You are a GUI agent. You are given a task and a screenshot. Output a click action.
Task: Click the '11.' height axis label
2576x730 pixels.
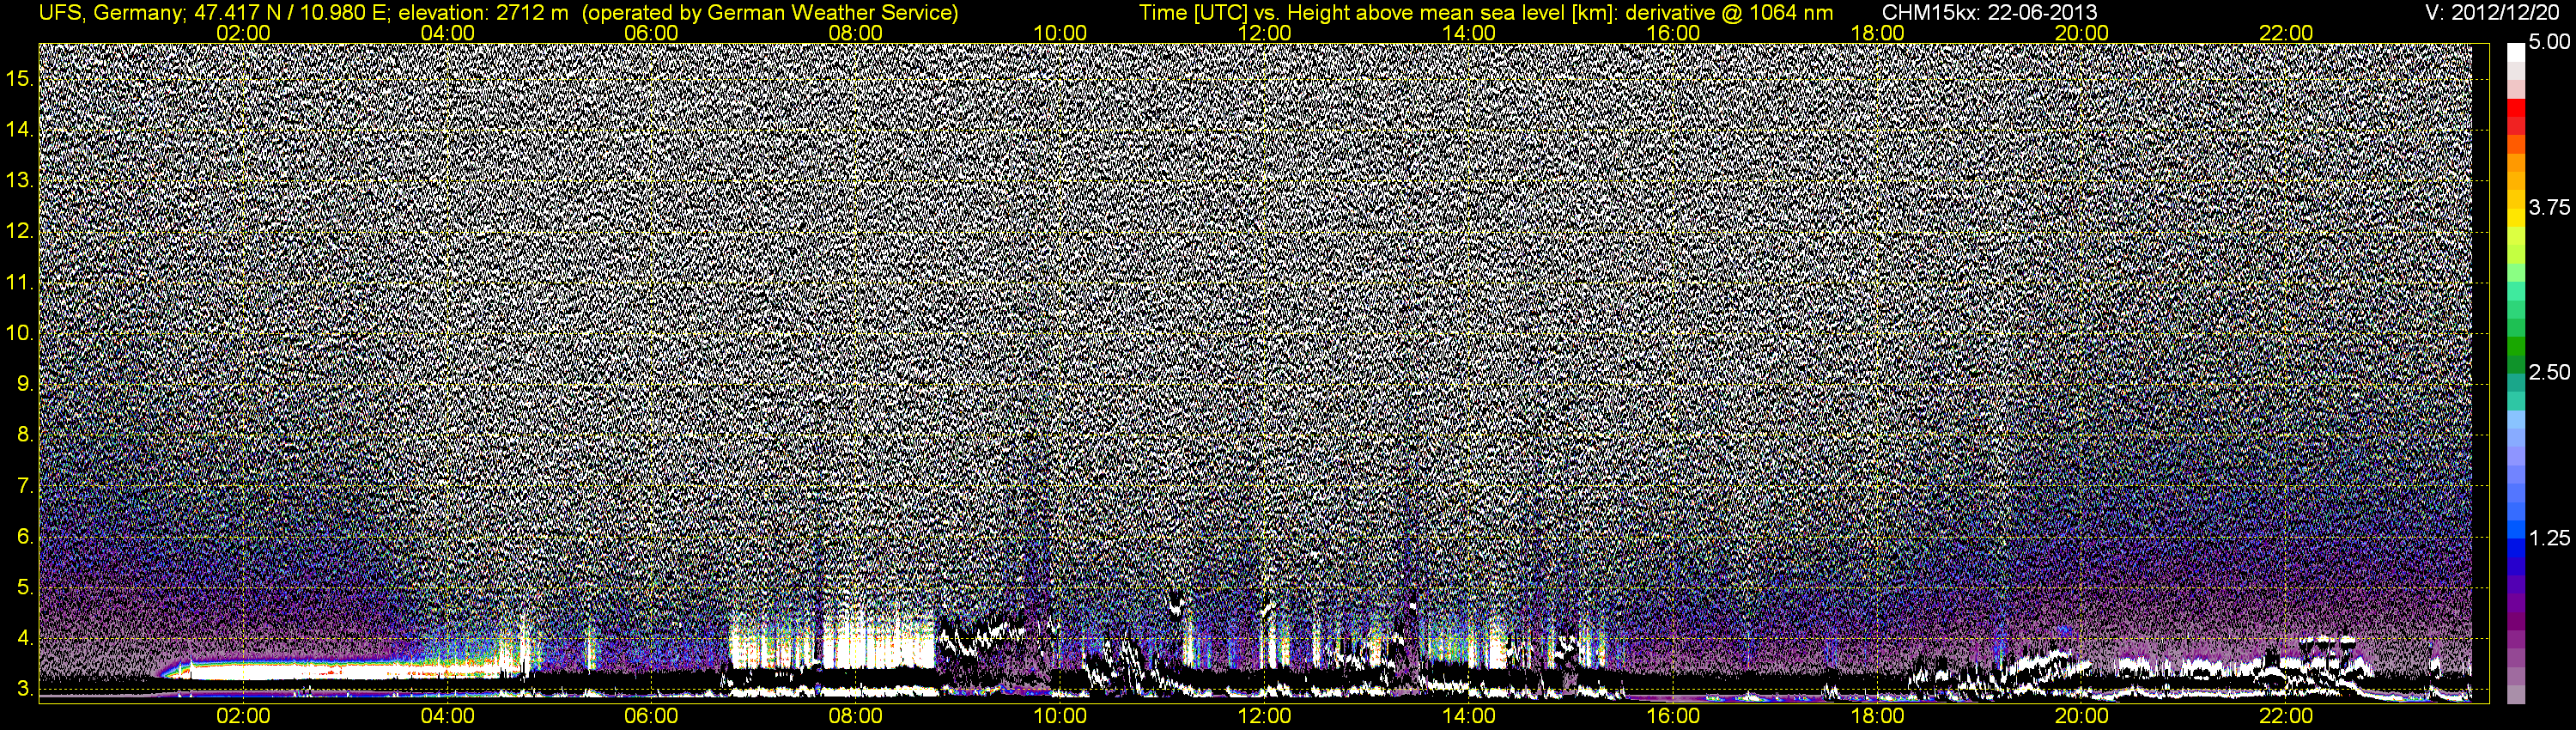(20, 282)
